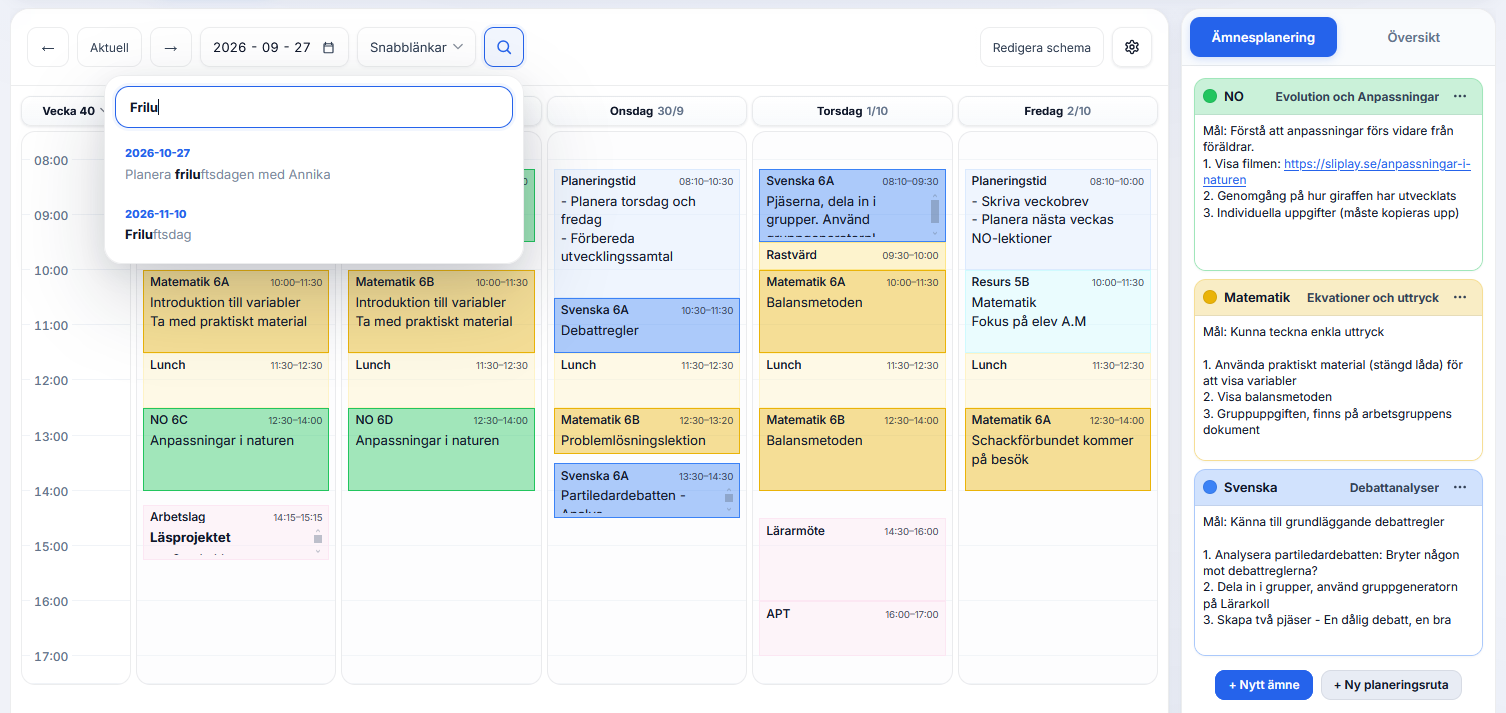
Task: Click the blue Svenska color dot
Action: pos(1210,487)
